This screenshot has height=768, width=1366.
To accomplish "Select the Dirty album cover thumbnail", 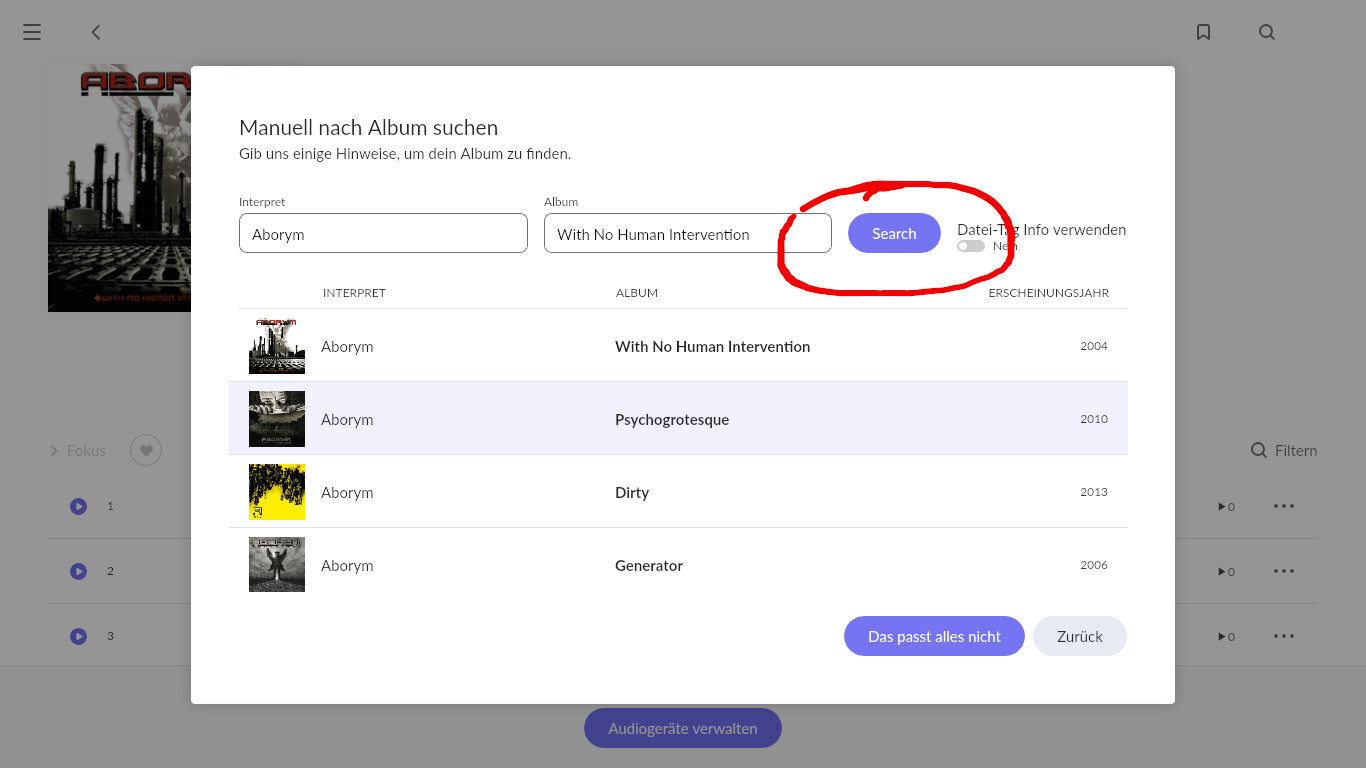I will tap(277, 492).
